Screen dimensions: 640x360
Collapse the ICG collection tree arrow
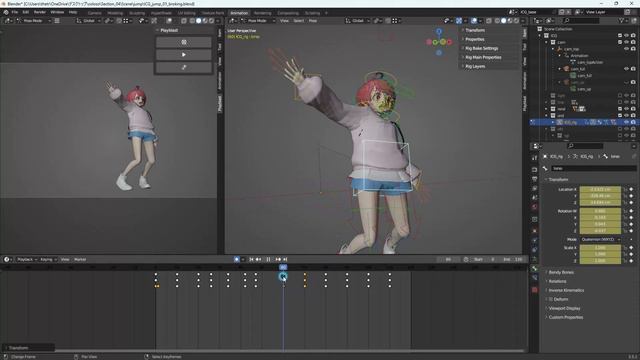(x=540, y=36)
